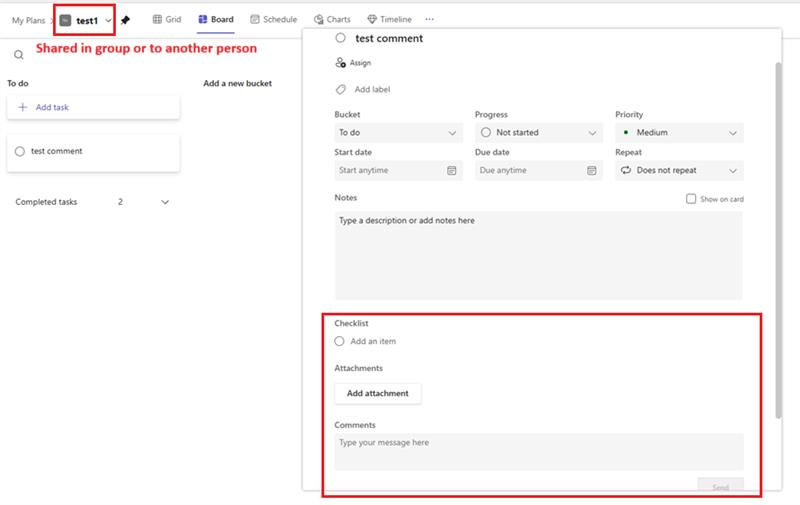800x505 pixels.
Task: Click the repeat arrows icon
Action: pyautogui.click(x=626, y=170)
